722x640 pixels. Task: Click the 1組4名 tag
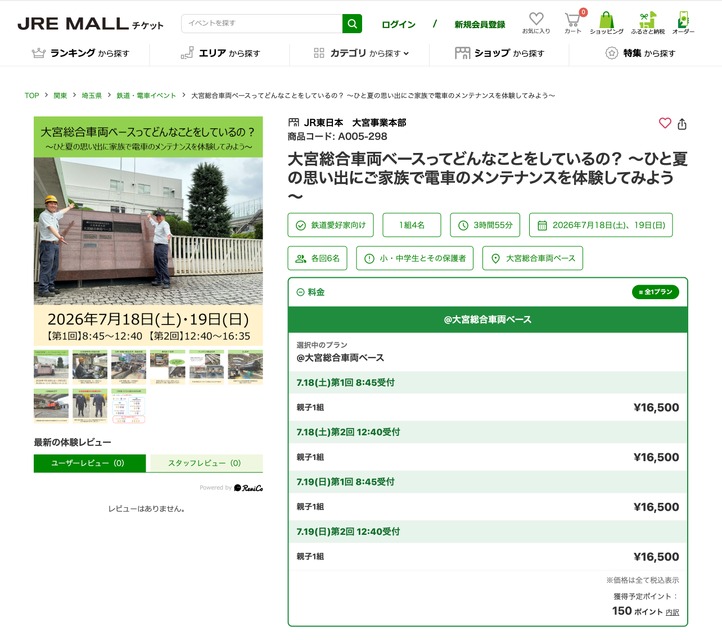coord(412,225)
